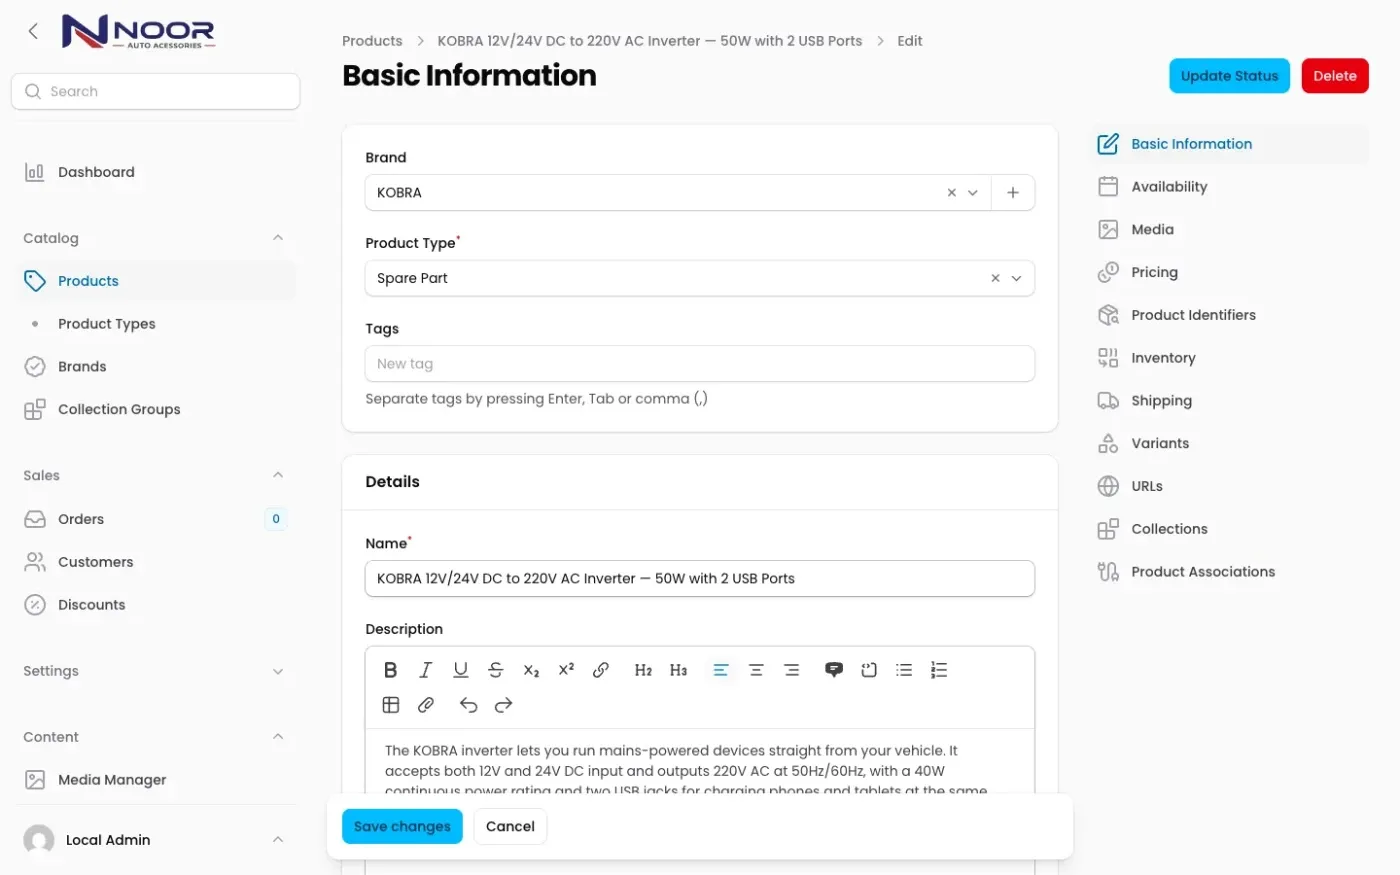This screenshot has height=875, width=1400.
Task: Click the Update Status button
Action: [1230, 76]
